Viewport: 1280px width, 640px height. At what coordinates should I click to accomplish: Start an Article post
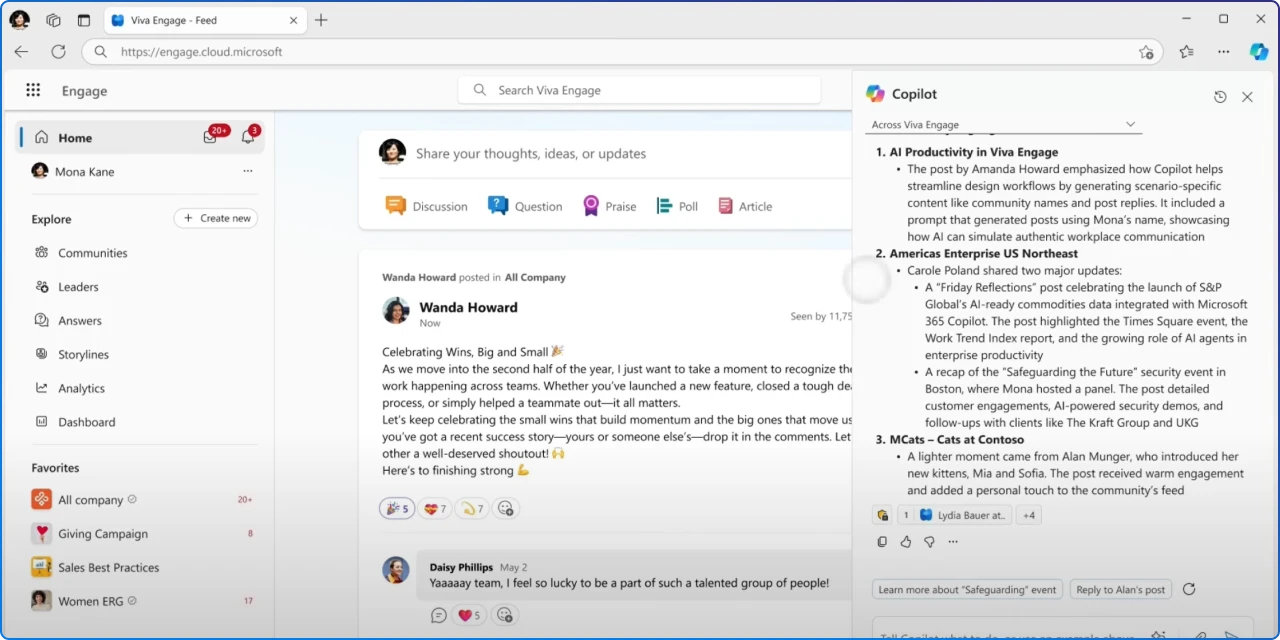coord(745,206)
